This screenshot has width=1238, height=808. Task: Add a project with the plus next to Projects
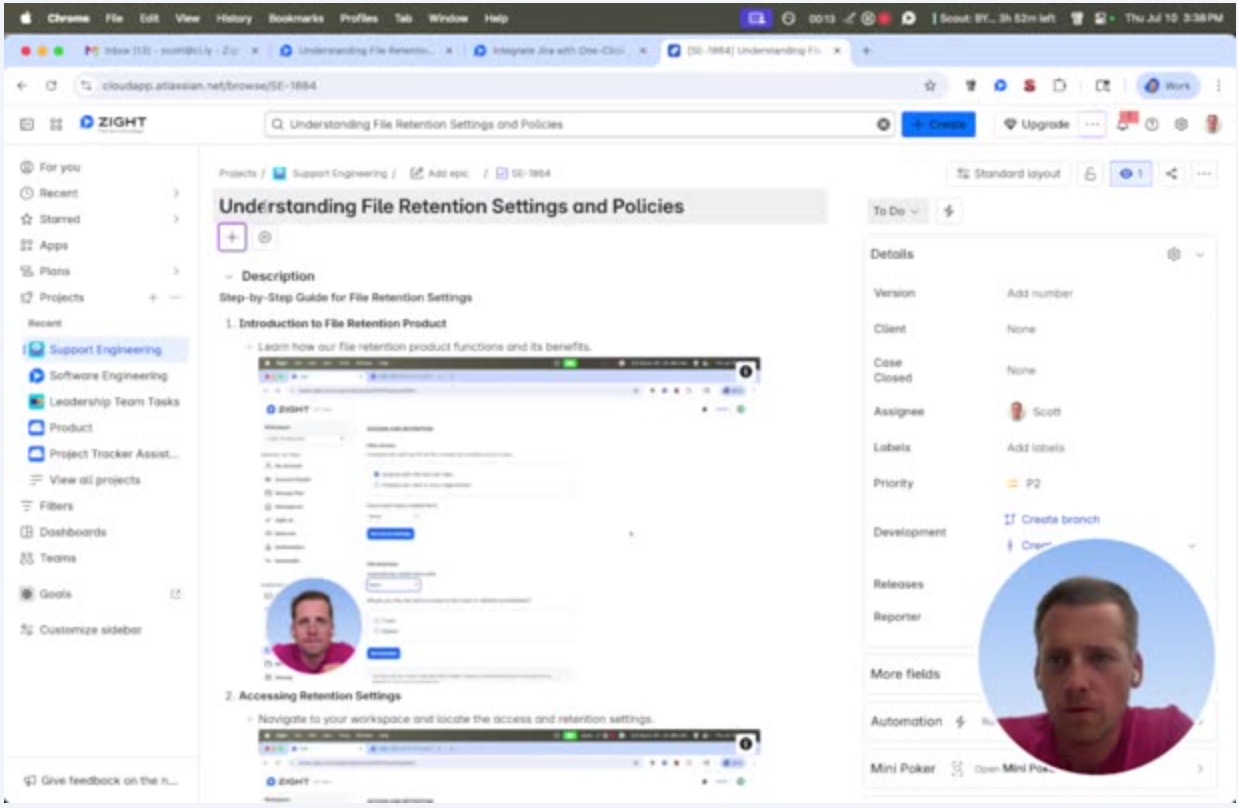click(153, 298)
